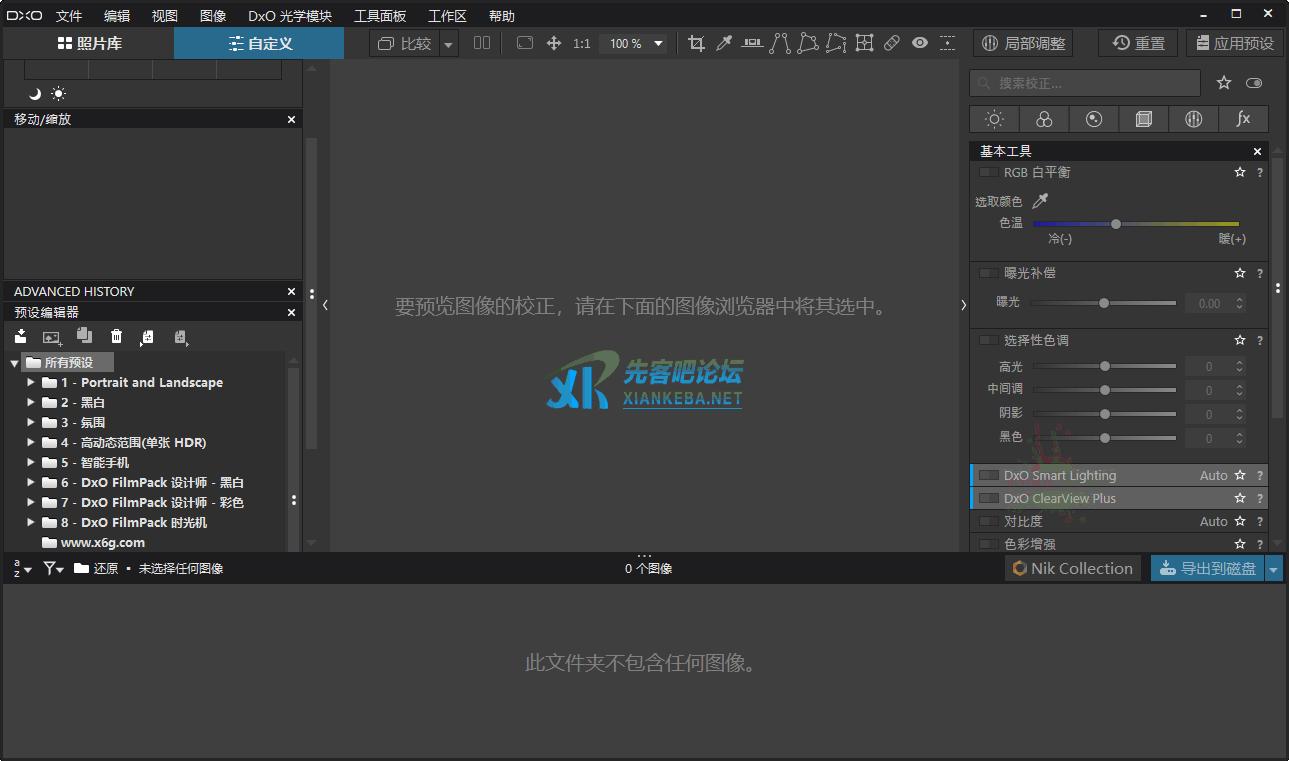Screen dimensions: 1289x761
Task: Click the 导出到磁盘 export button
Action: (1207, 568)
